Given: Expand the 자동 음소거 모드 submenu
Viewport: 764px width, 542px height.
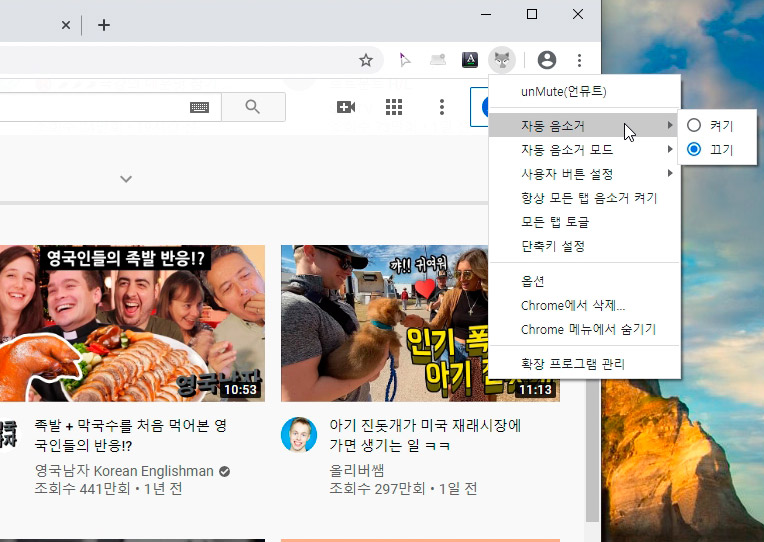Looking at the screenshot, I should tap(584, 150).
